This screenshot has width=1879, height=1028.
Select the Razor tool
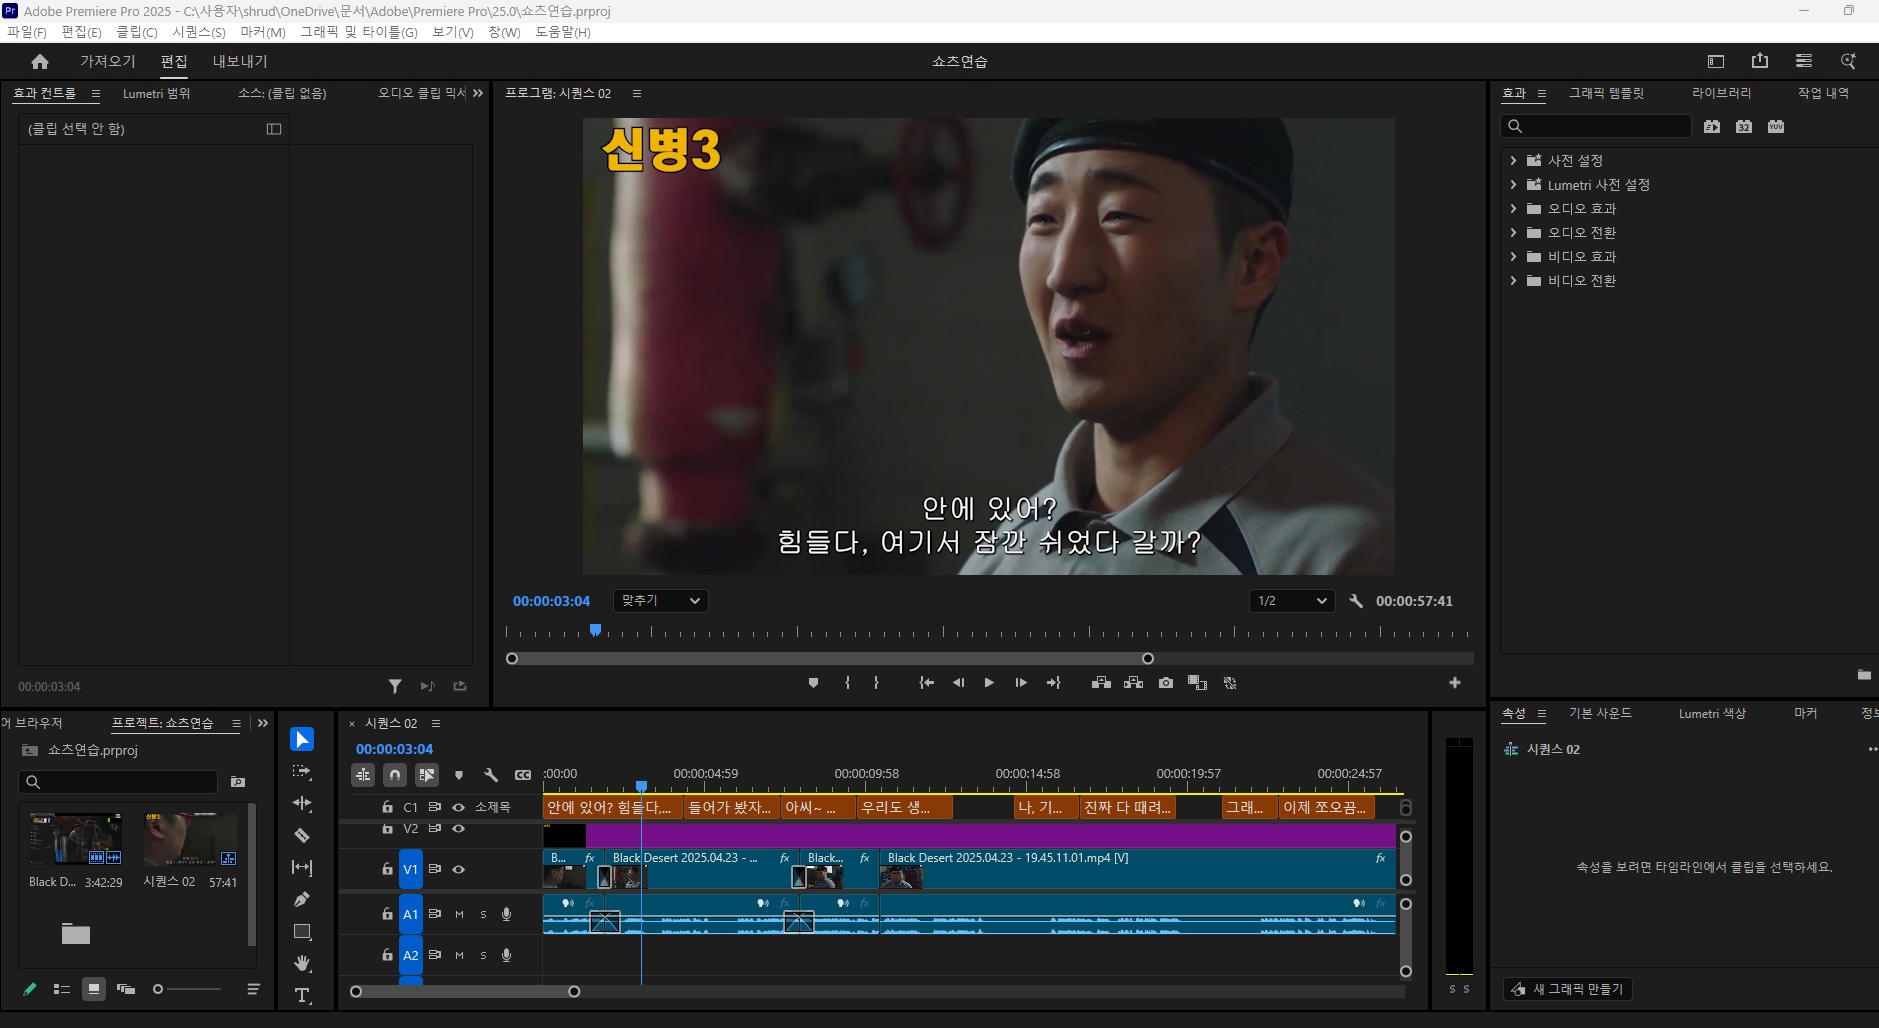pos(302,836)
